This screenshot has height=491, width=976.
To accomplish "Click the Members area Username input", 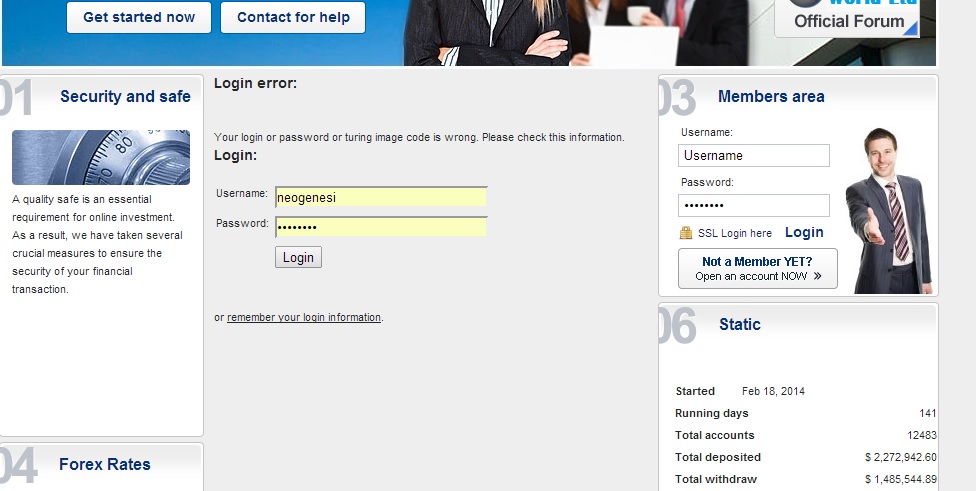I will (x=754, y=156).
